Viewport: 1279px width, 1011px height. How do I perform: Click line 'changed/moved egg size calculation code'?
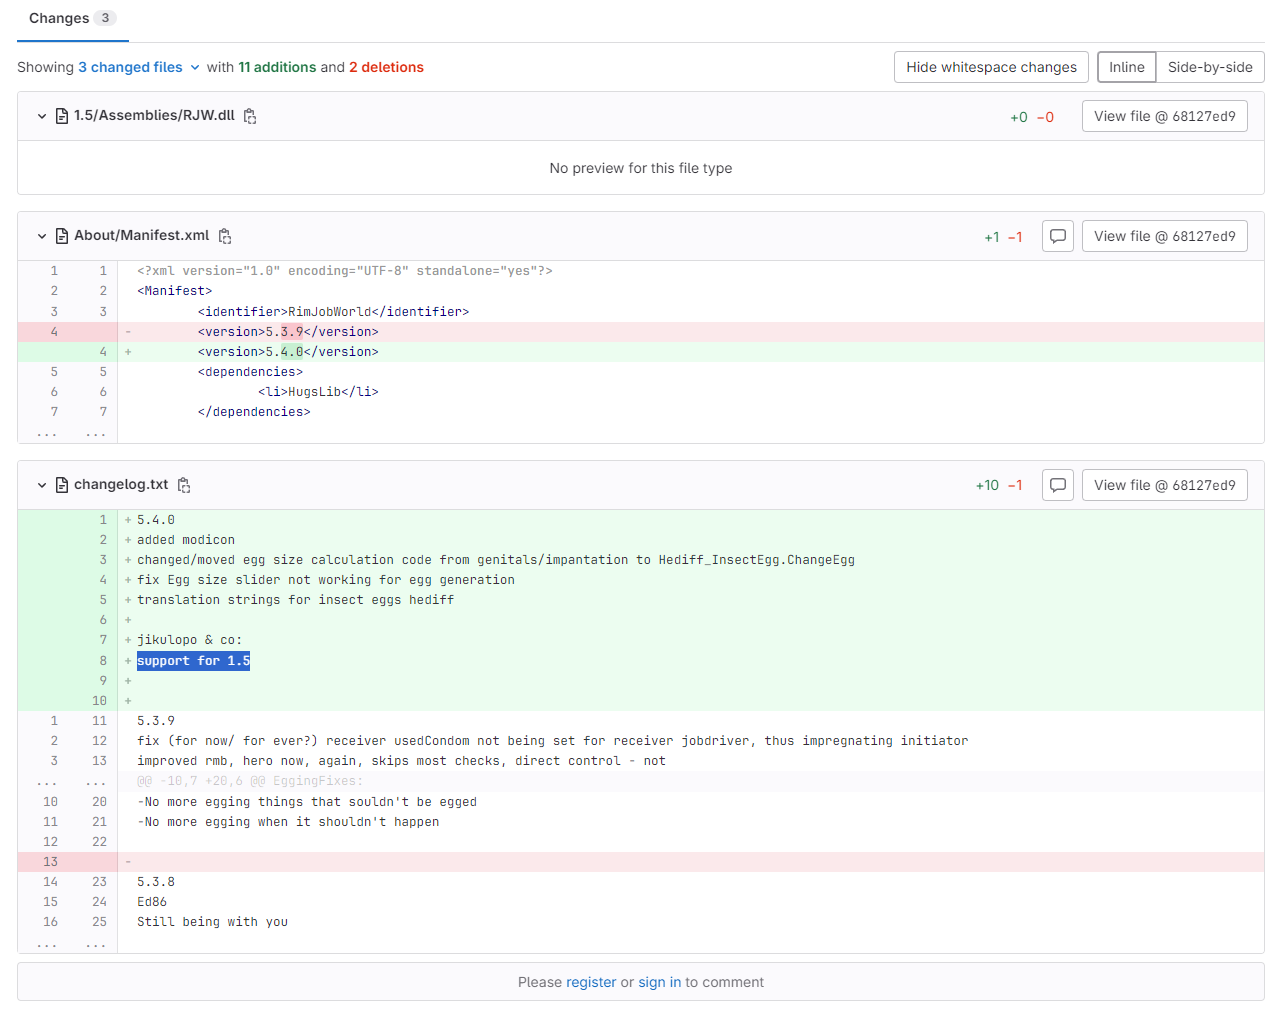tap(496, 560)
